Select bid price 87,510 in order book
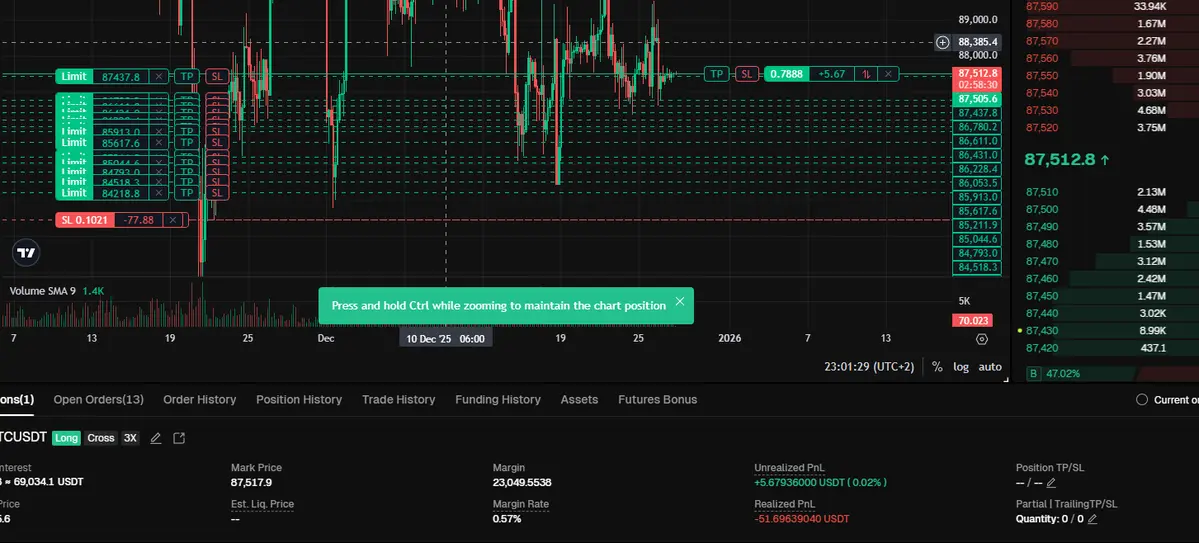Screen dimensions: 1199x543 (1042, 192)
